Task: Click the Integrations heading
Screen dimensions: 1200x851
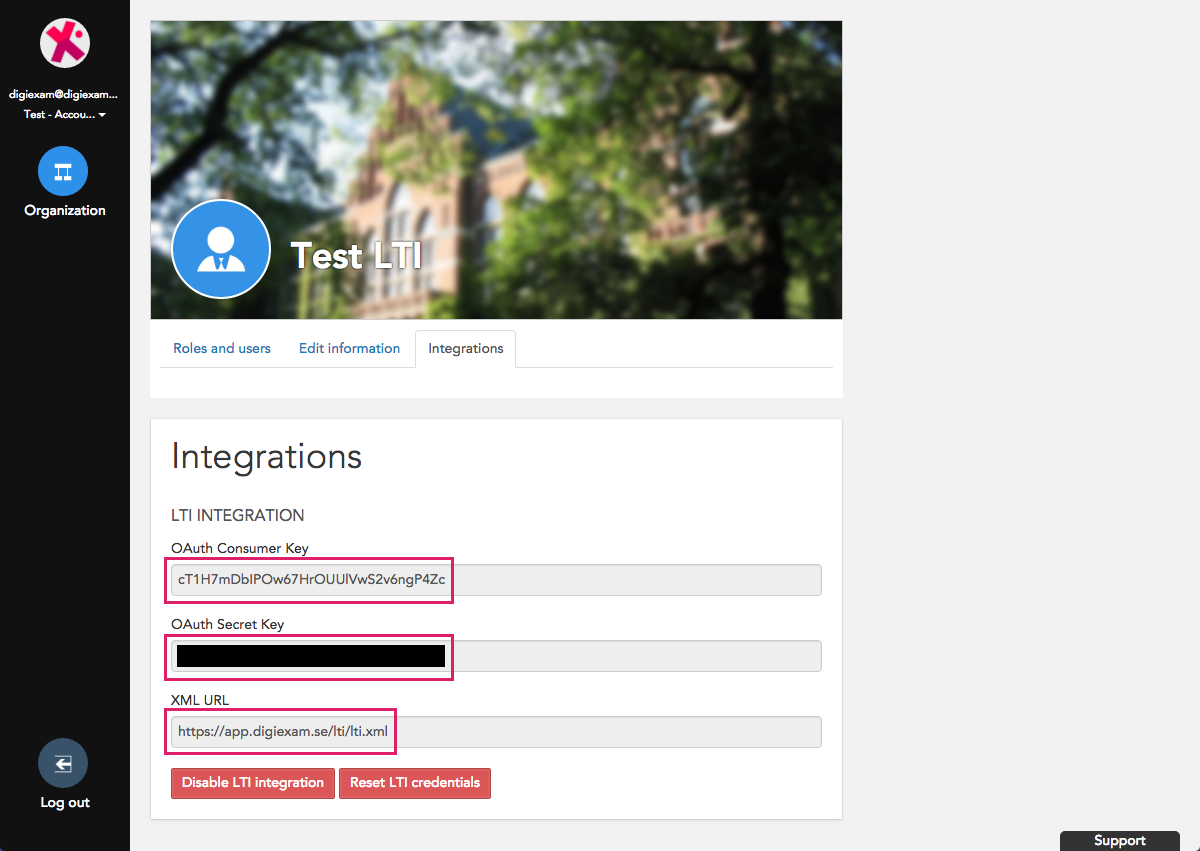Action: pyautogui.click(x=266, y=457)
